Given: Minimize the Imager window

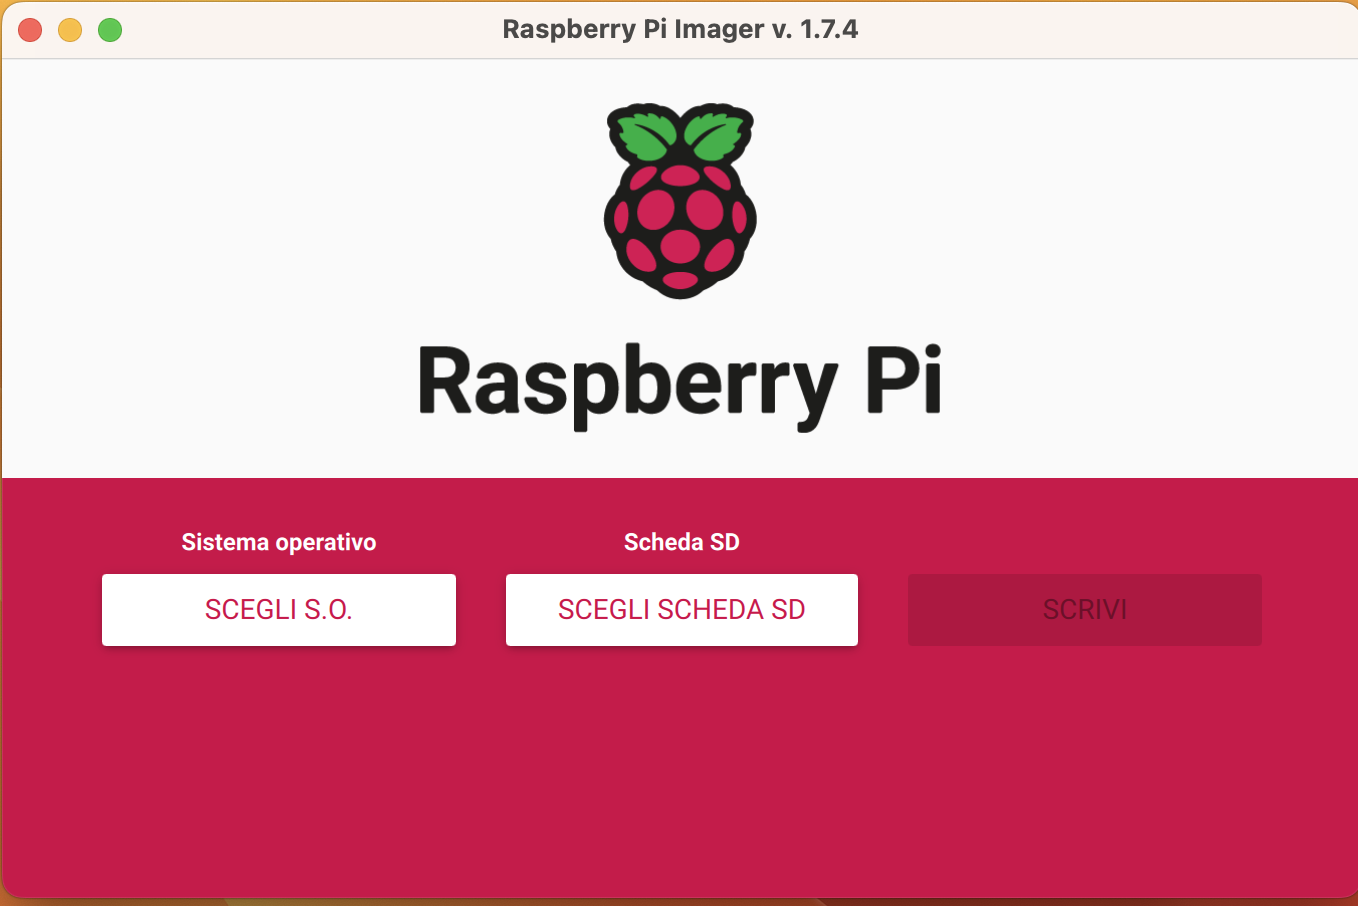Looking at the screenshot, I should pos(70,30).
